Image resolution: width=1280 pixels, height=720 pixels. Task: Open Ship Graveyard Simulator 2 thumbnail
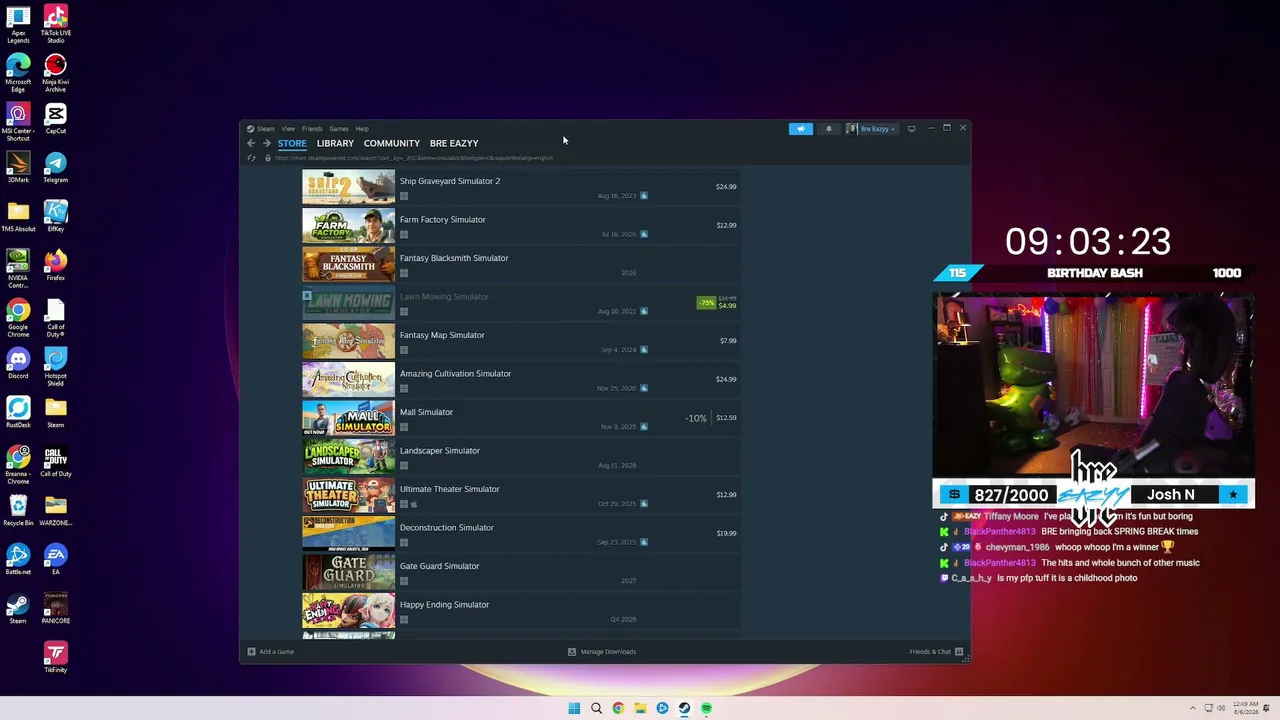(349, 187)
